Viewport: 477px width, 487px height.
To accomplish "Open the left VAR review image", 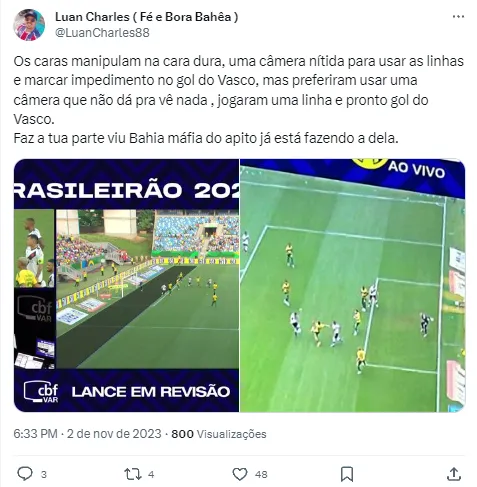I will (x=126, y=285).
